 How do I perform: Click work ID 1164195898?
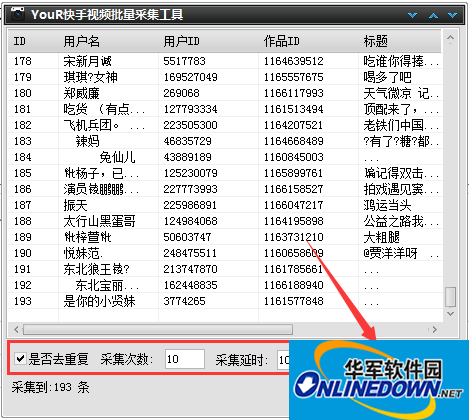(293, 221)
